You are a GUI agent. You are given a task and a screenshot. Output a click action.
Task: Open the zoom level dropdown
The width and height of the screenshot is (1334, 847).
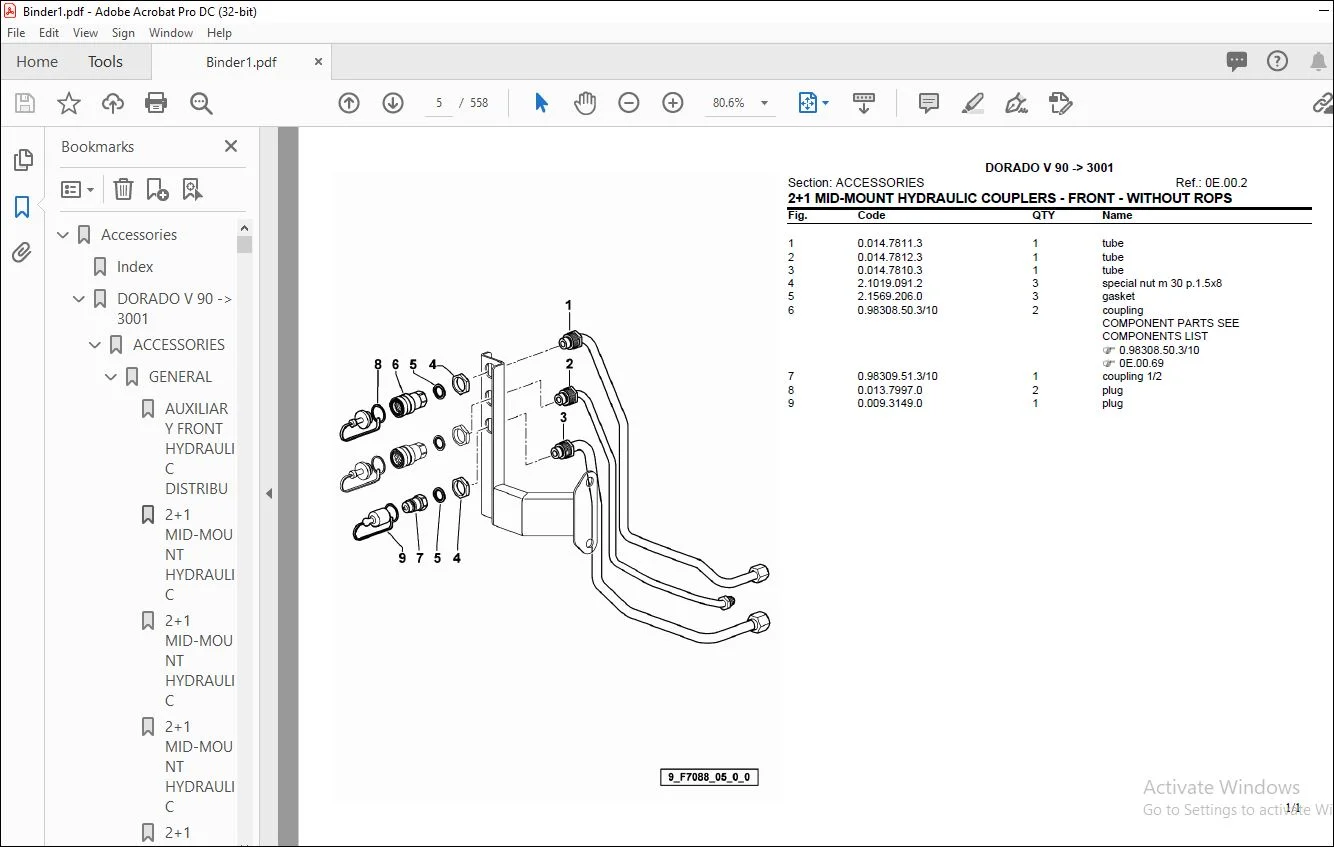click(765, 103)
